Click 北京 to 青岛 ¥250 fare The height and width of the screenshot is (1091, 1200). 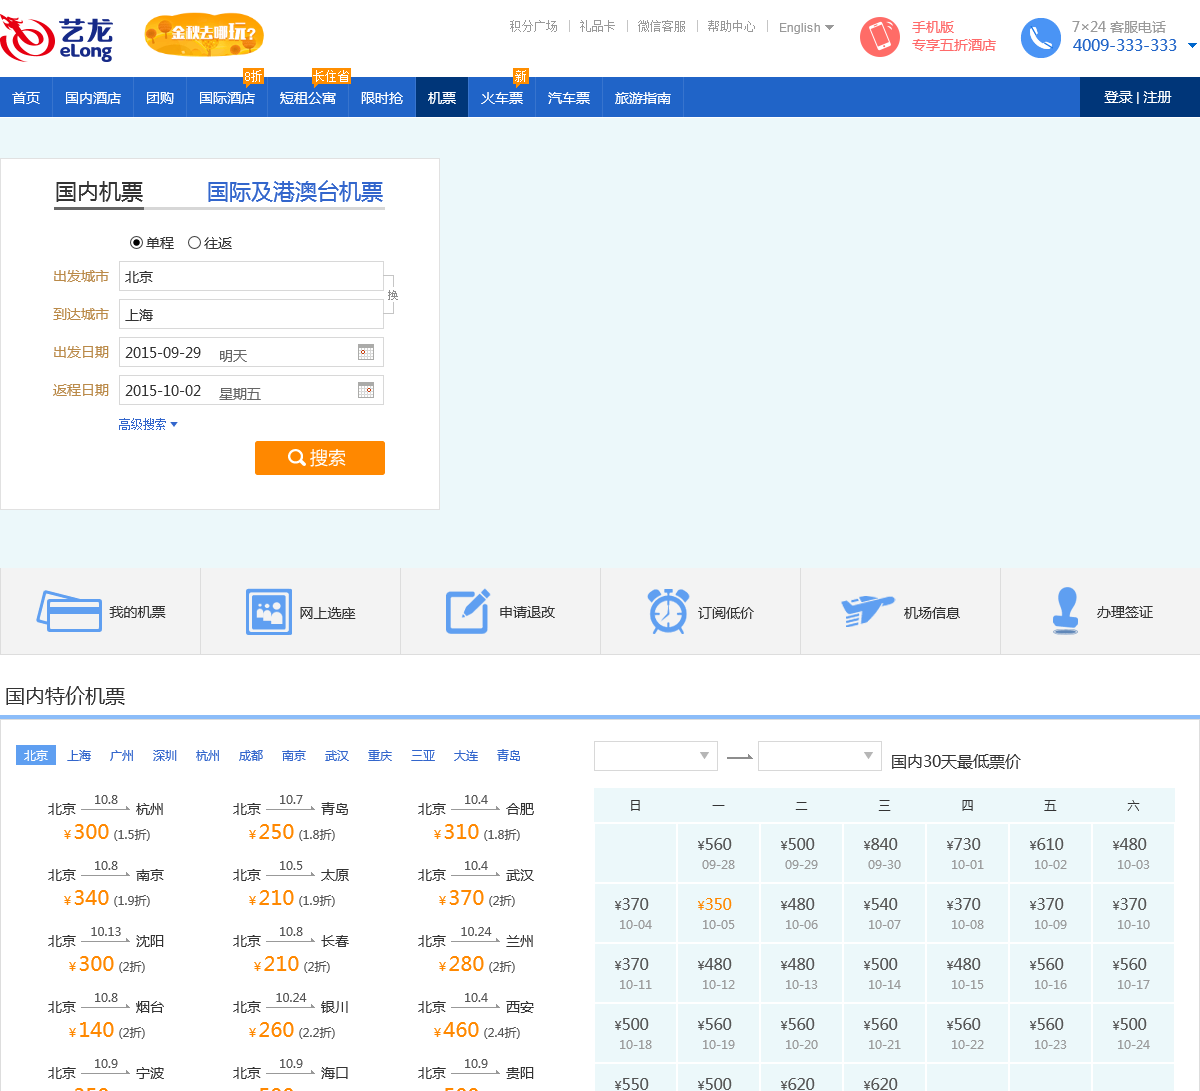coord(291,820)
